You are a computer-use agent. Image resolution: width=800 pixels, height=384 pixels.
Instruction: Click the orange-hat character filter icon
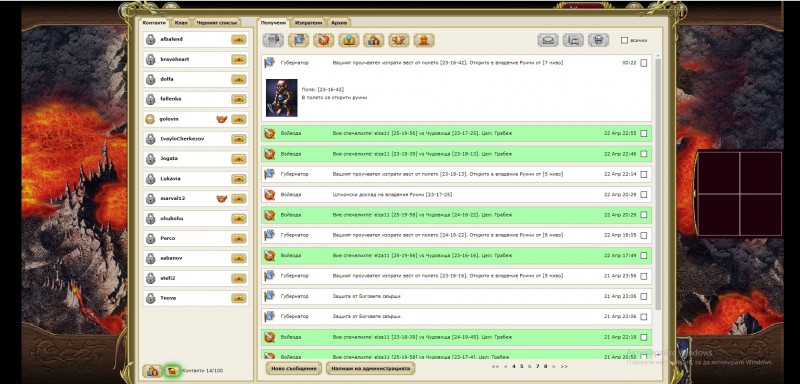click(x=424, y=40)
